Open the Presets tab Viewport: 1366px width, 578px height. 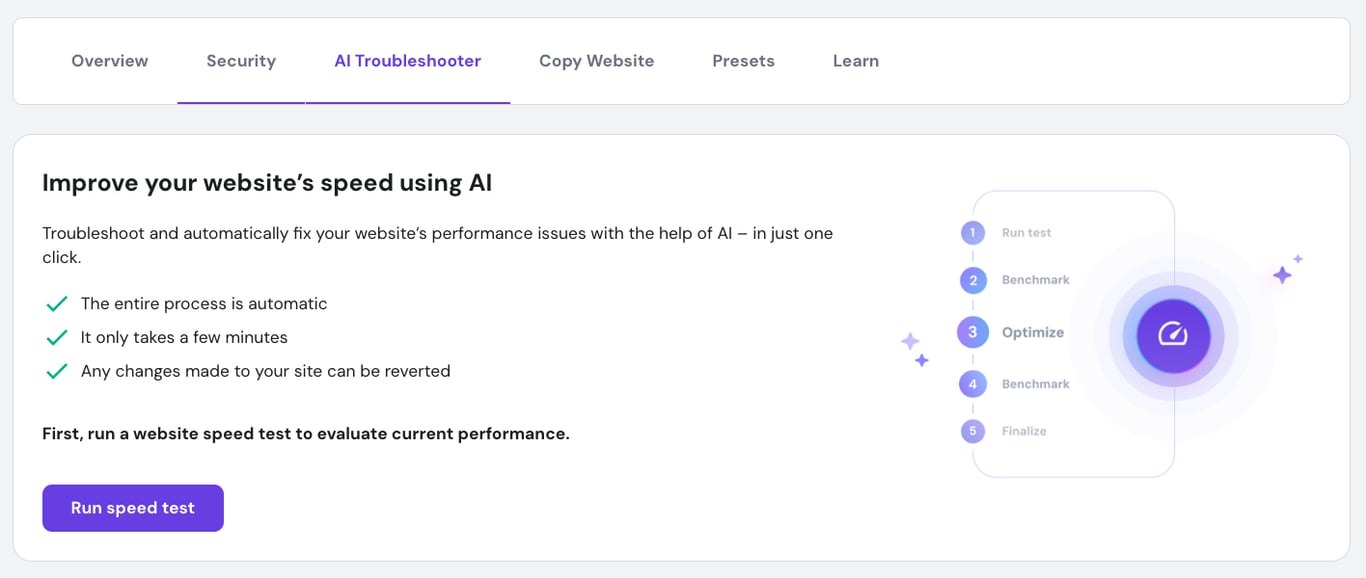click(743, 60)
